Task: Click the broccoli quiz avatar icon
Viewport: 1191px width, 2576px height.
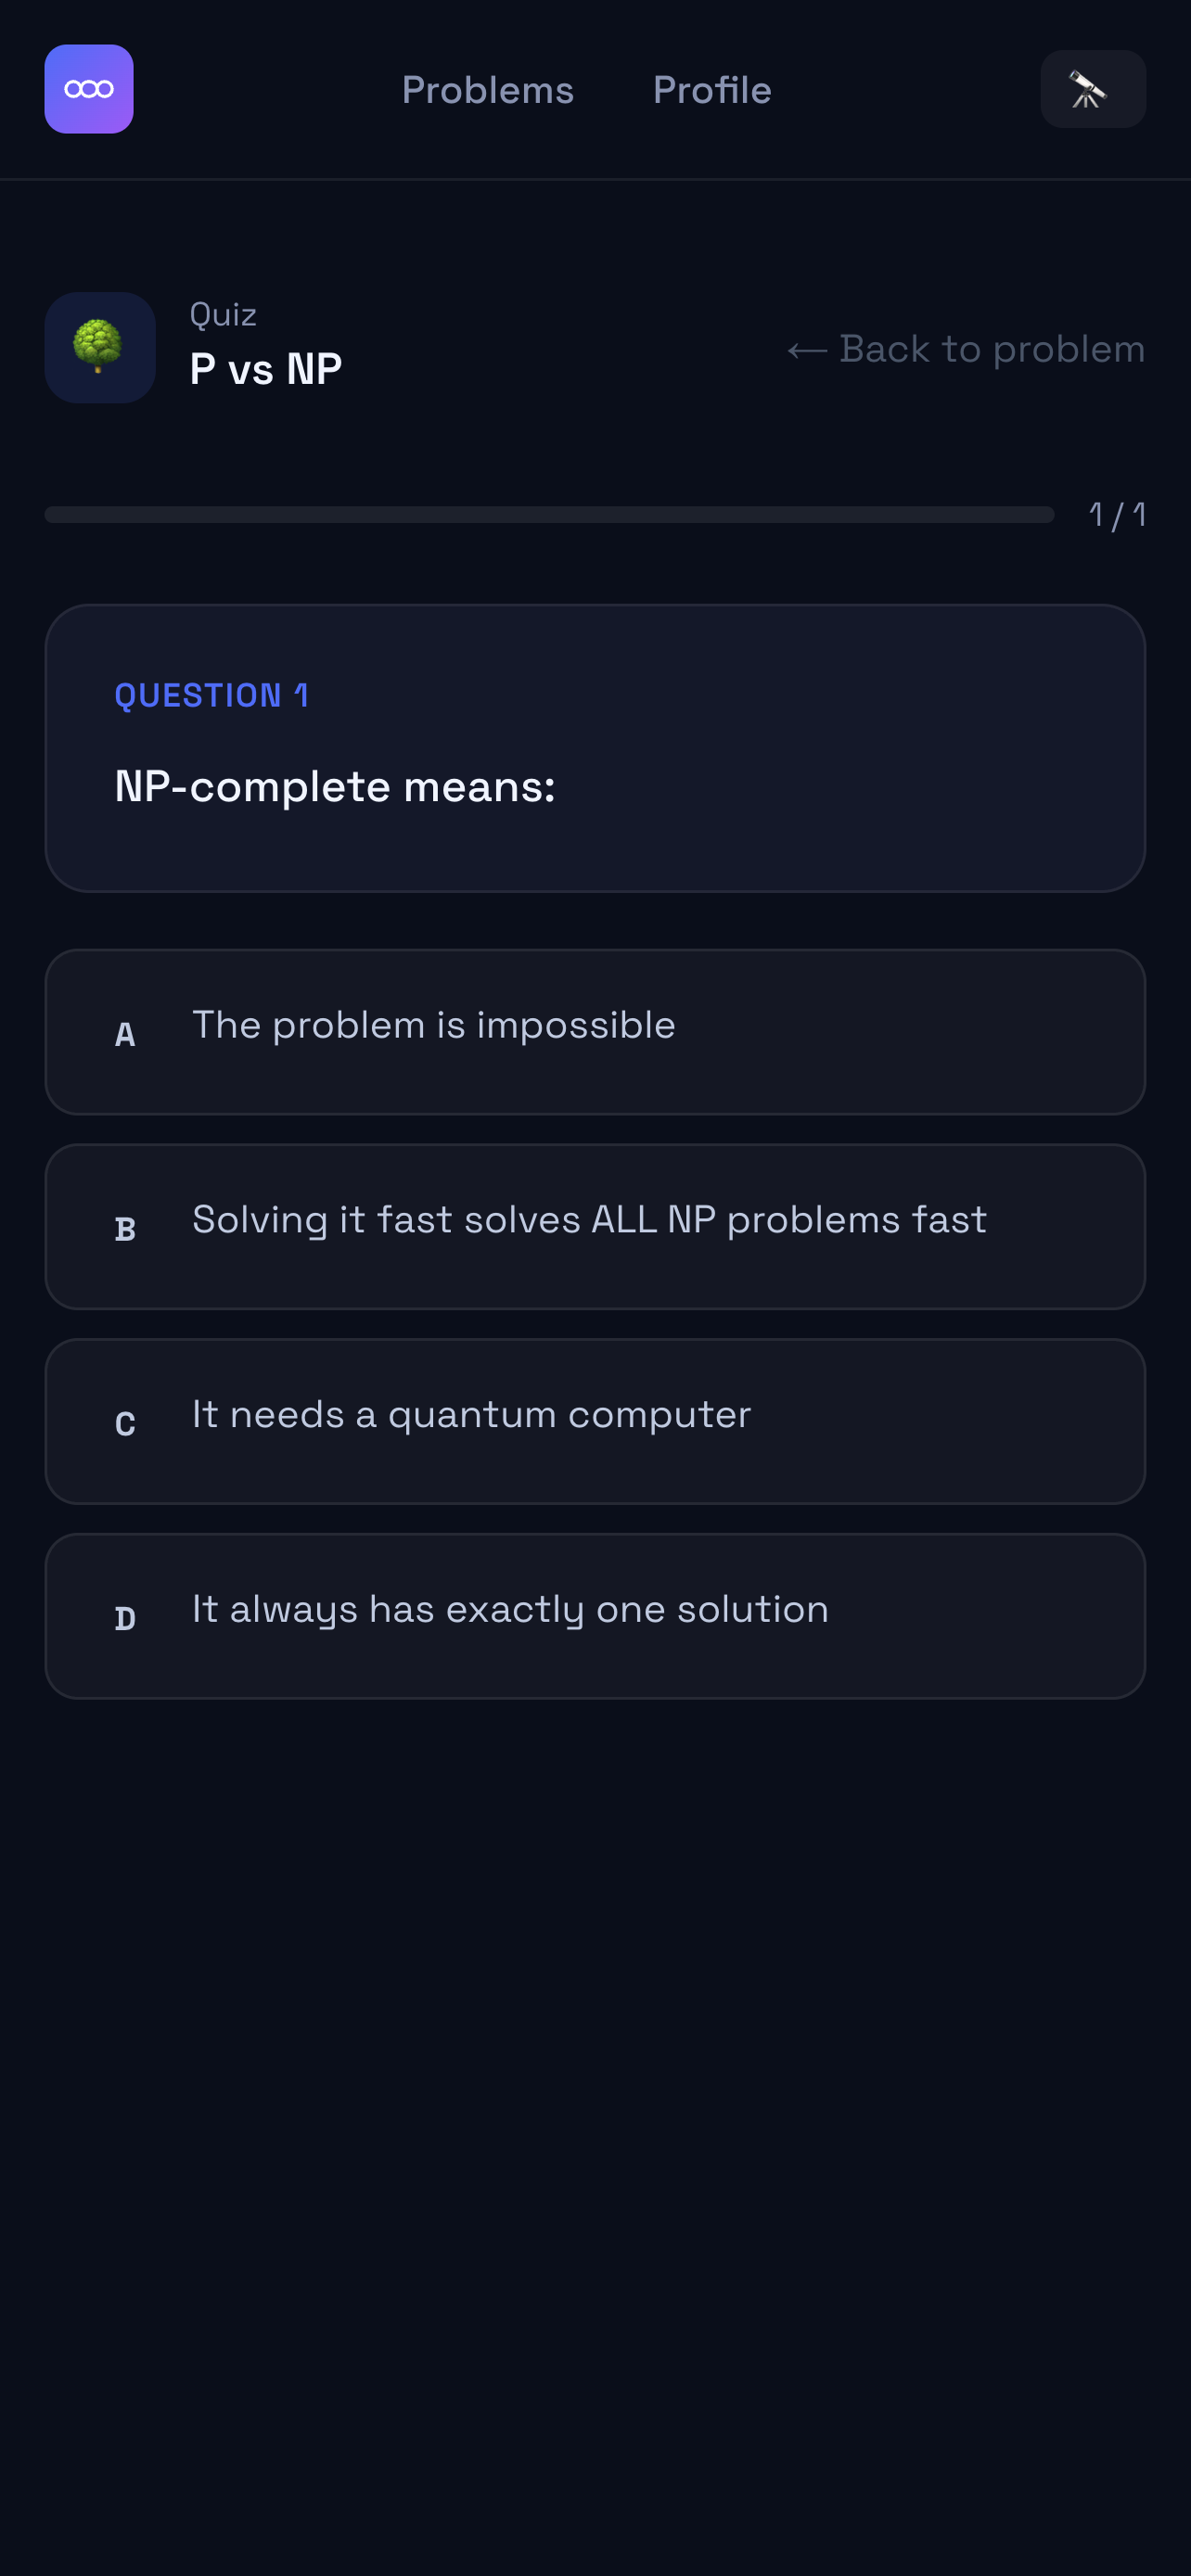Action: pyautogui.click(x=100, y=347)
